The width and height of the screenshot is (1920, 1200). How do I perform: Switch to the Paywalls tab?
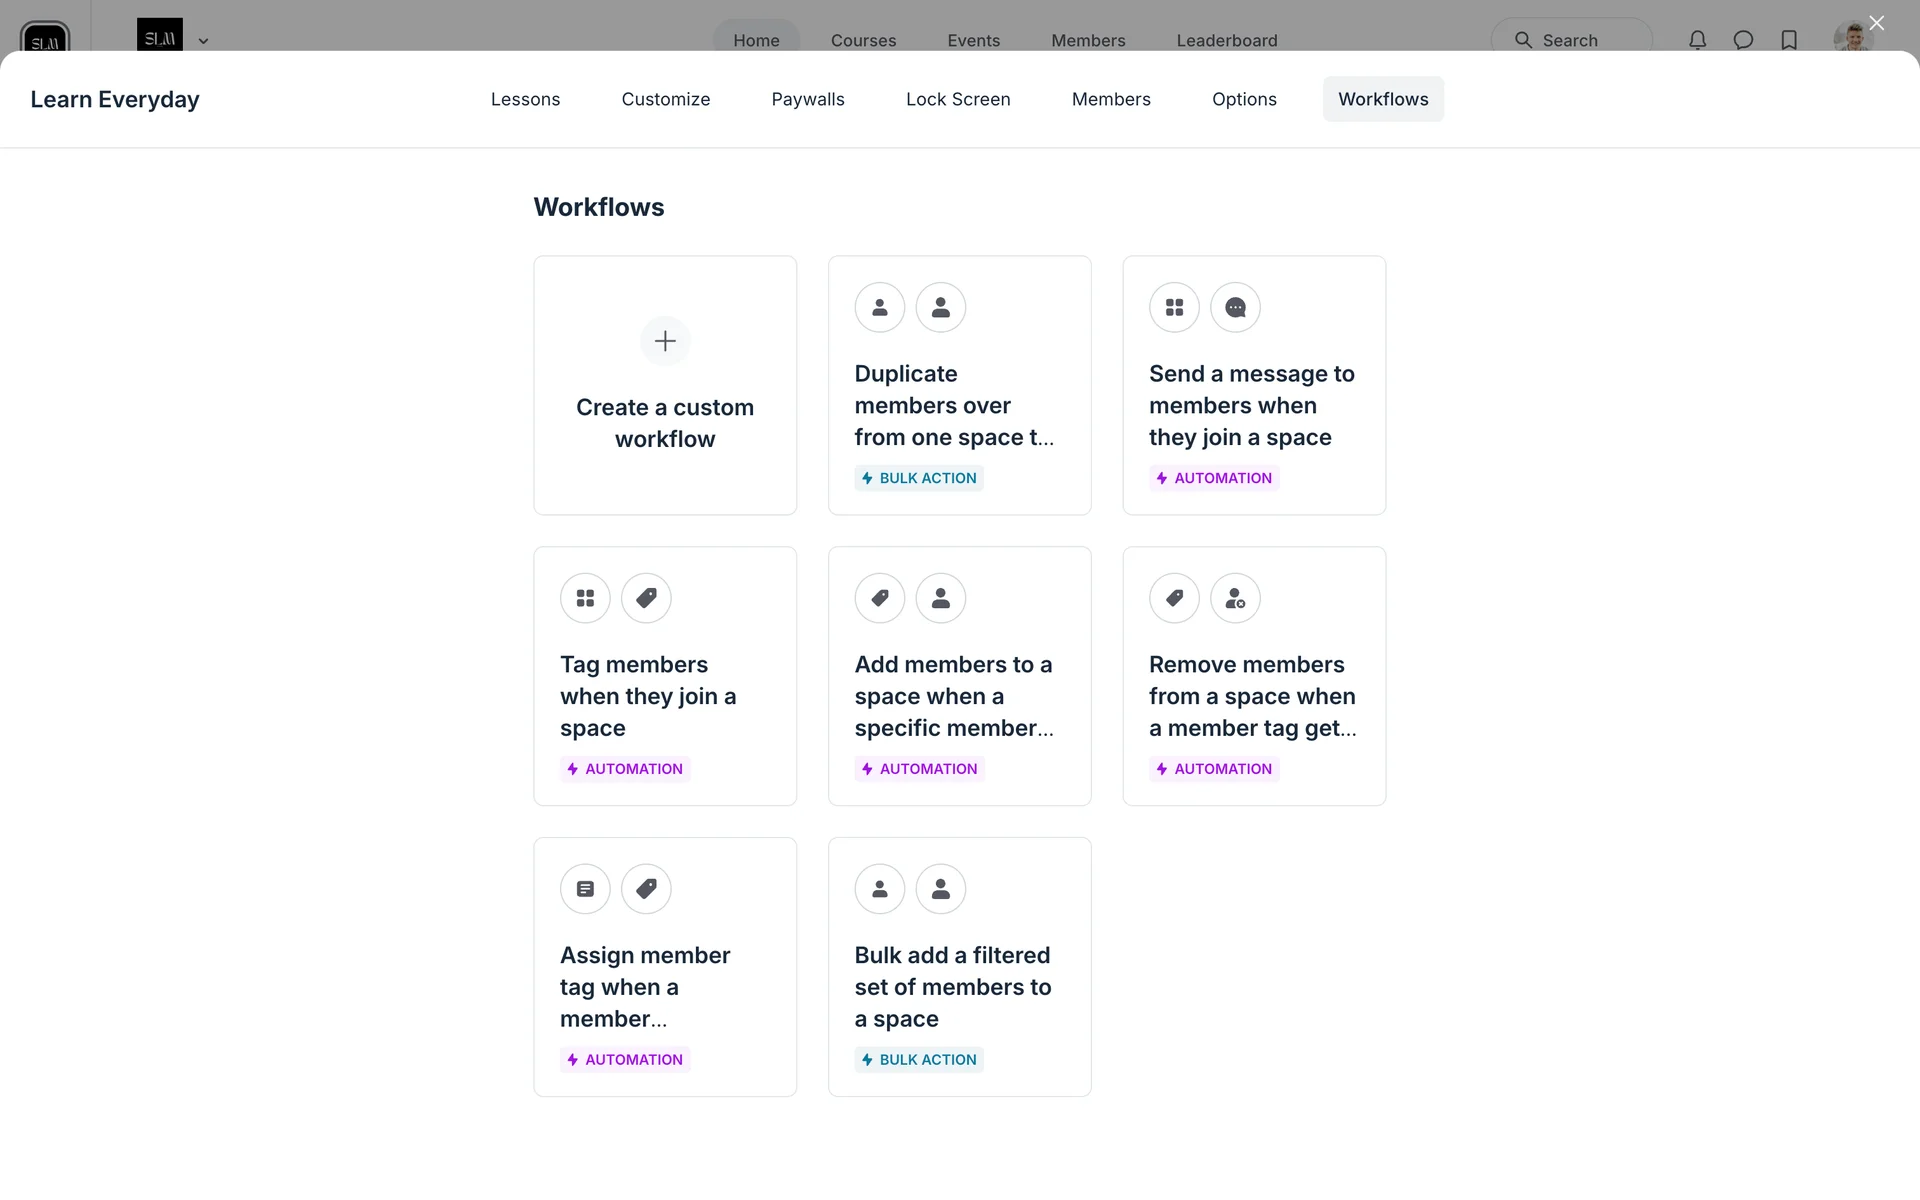click(807, 99)
